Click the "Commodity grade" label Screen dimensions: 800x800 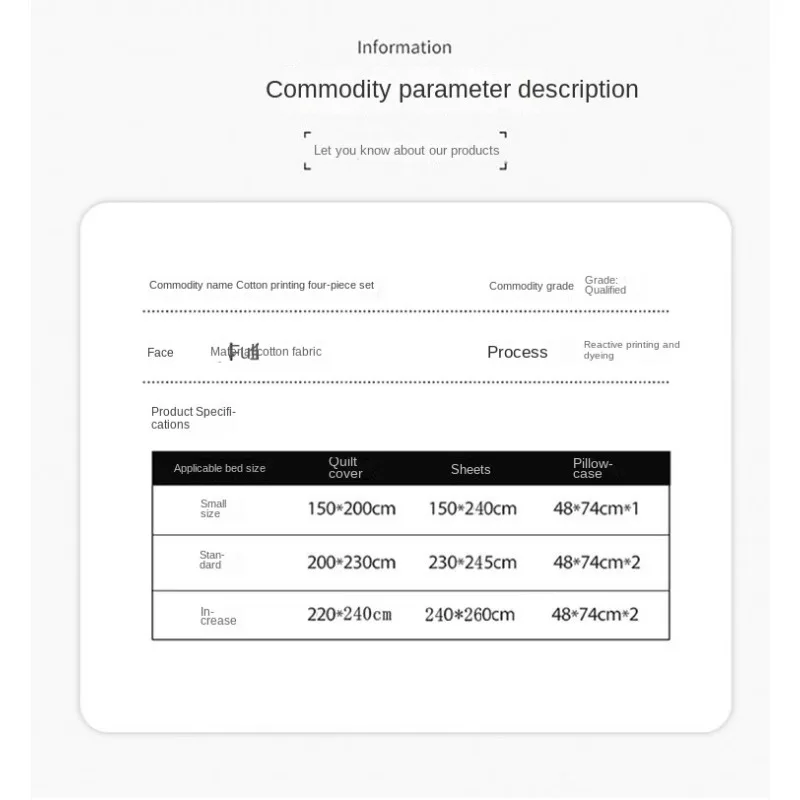[531, 286]
